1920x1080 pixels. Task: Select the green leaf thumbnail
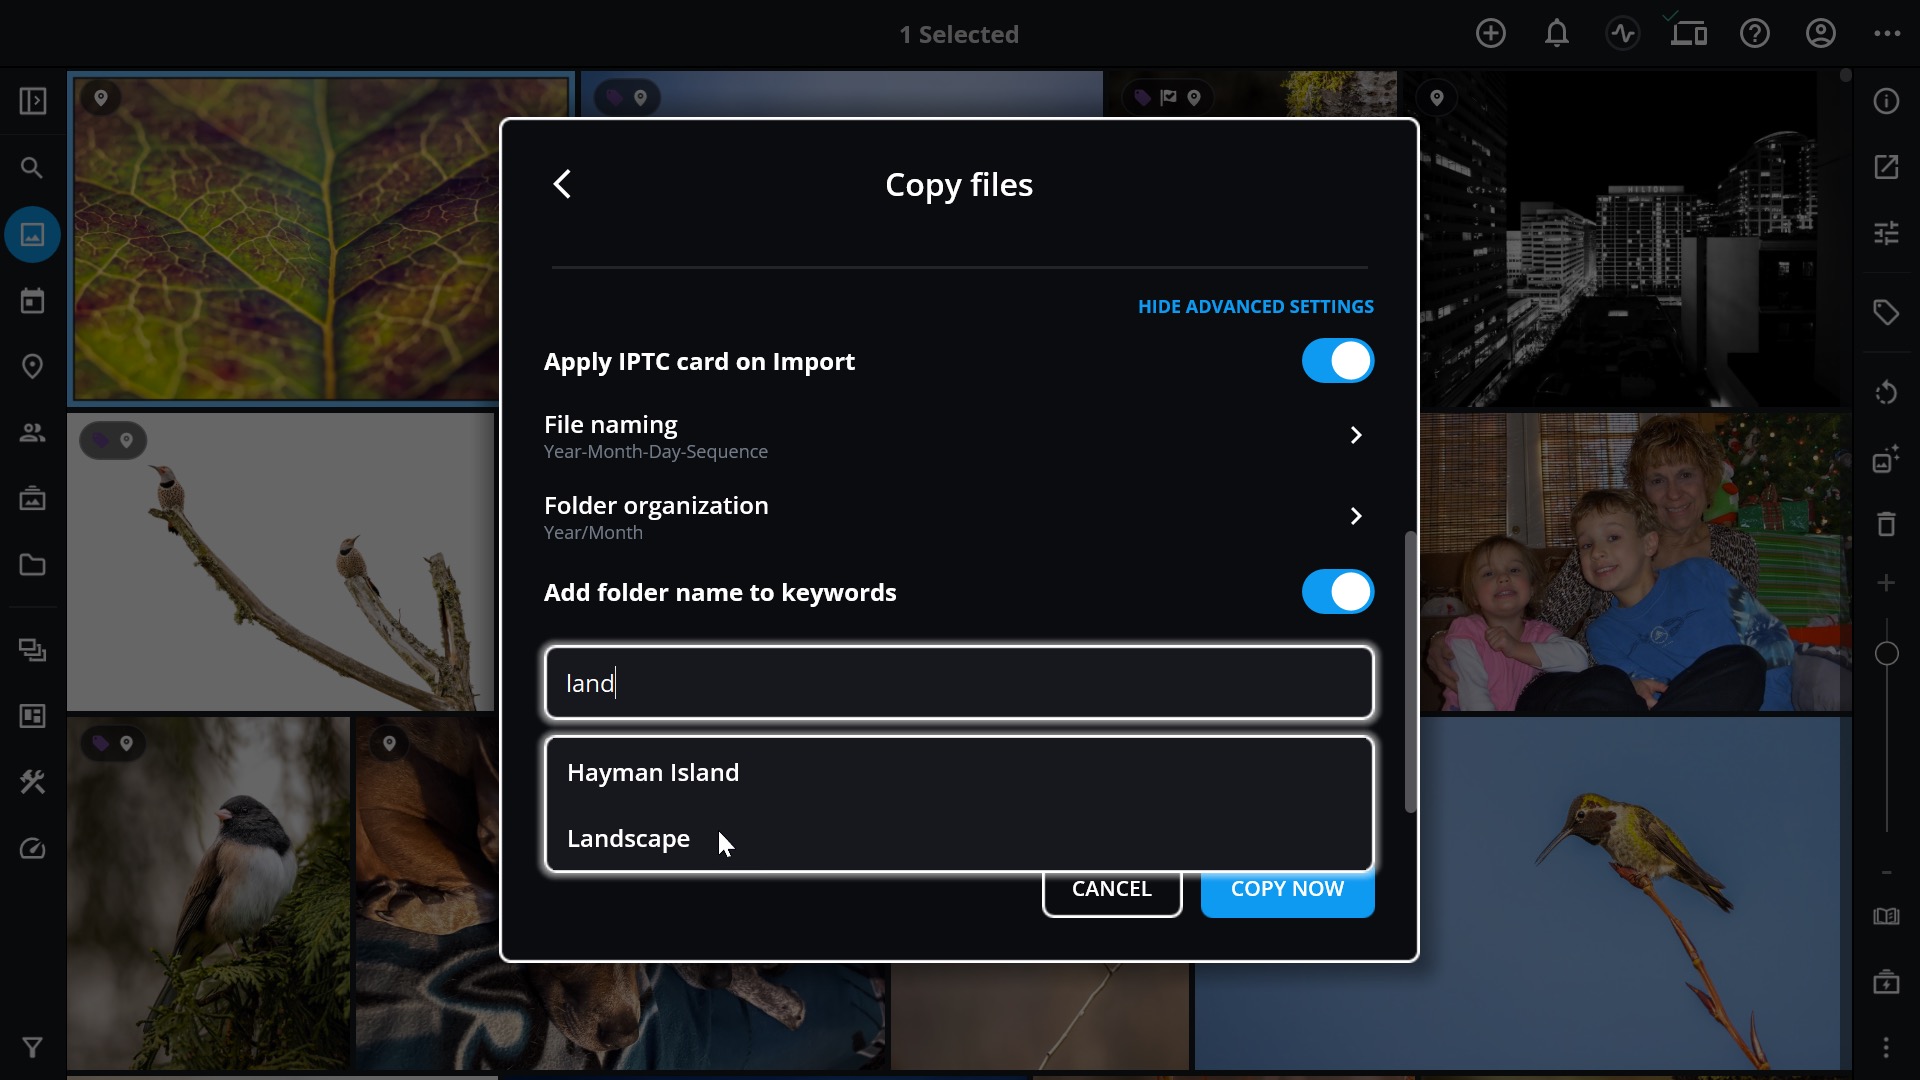pyautogui.click(x=285, y=238)
